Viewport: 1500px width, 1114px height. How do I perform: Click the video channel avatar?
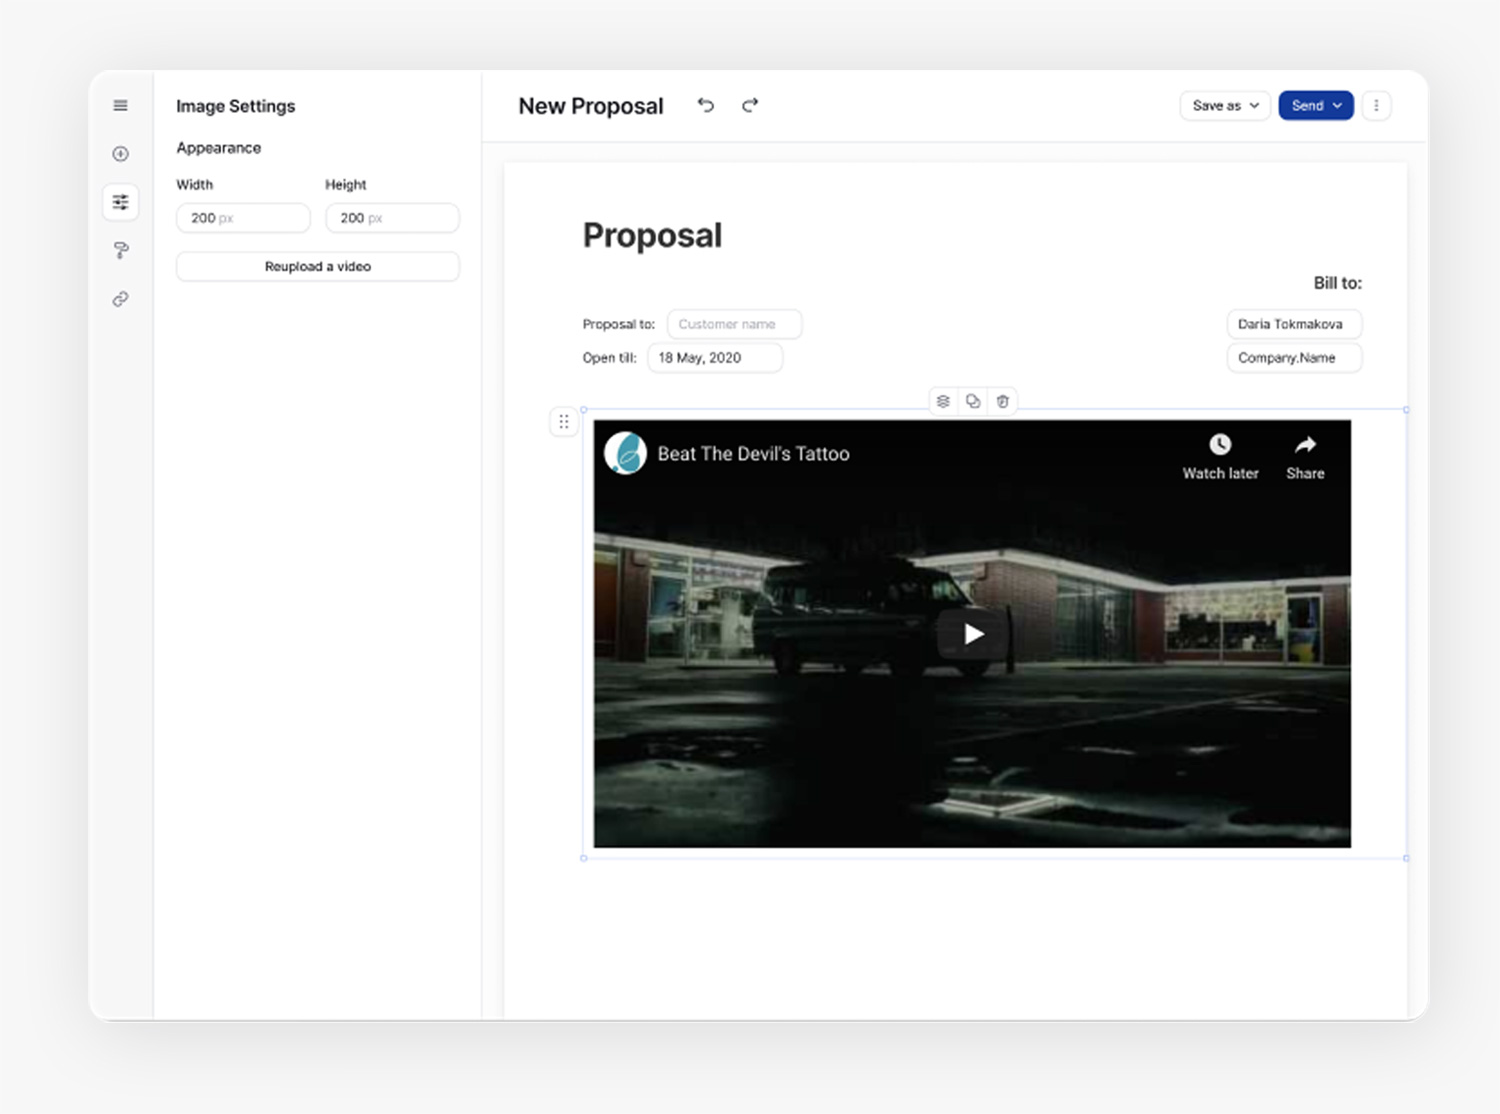(x=626, y=453)
